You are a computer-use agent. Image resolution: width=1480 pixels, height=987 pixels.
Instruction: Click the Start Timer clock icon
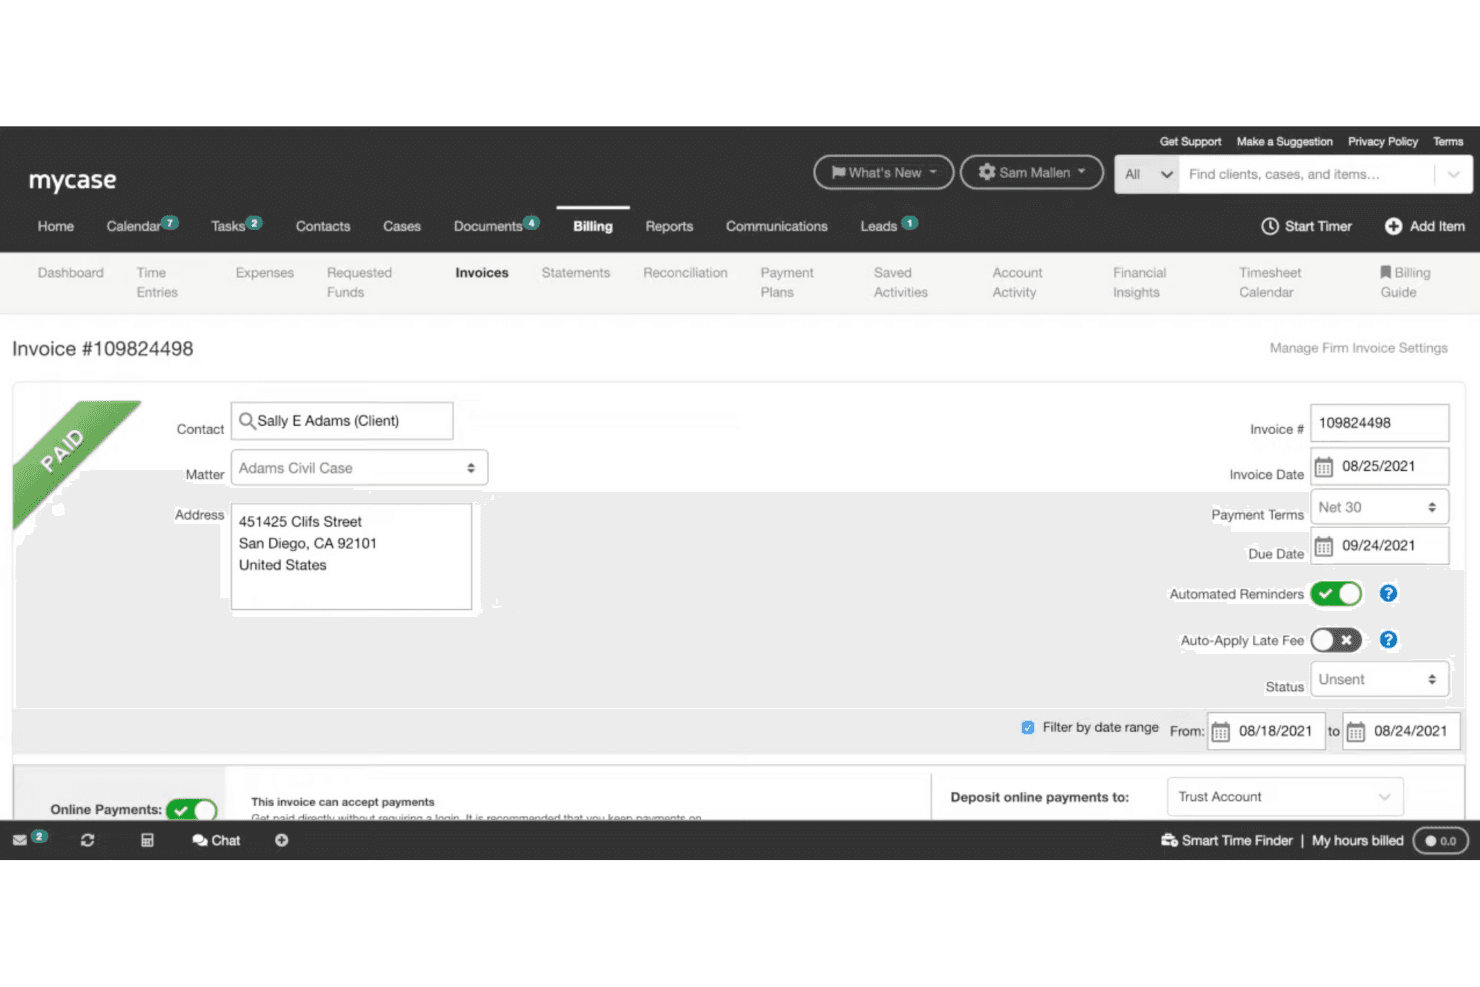[1270, 226]
